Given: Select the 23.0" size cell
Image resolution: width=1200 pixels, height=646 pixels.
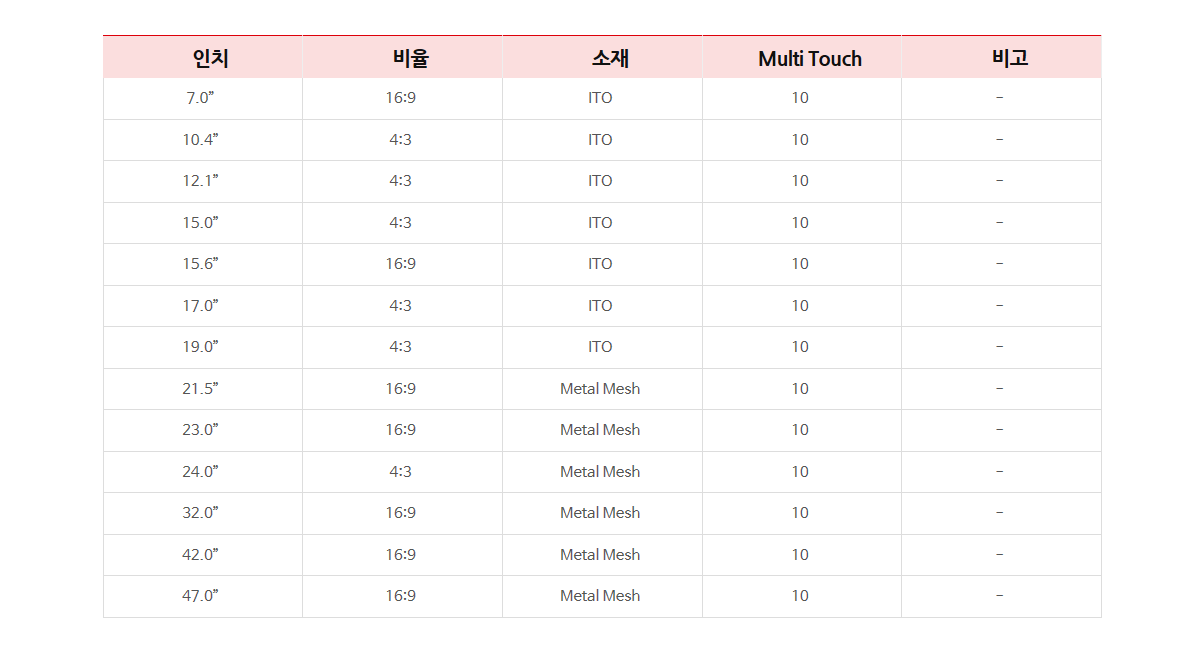Looking at the screenshot, I should (x=203, y=430).
